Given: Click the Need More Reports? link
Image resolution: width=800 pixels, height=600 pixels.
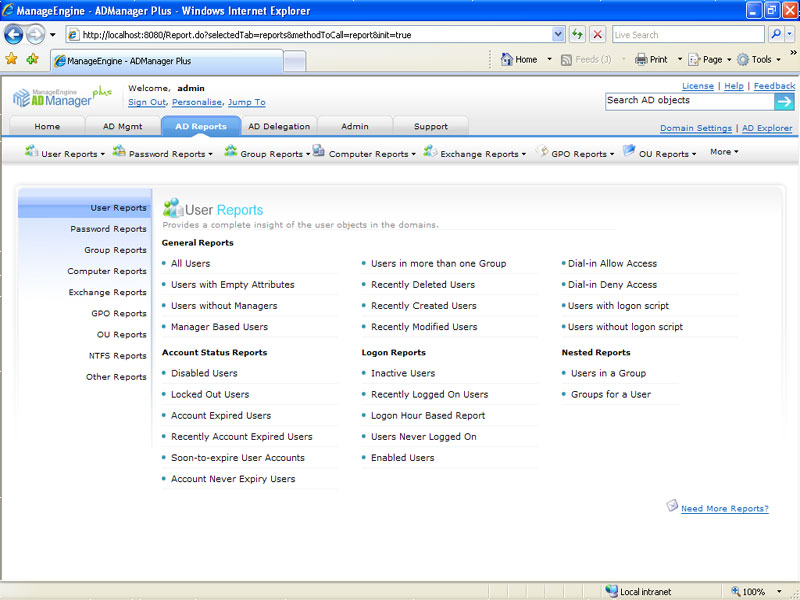Looking at the screenshot, I should (x=724, y=509).
